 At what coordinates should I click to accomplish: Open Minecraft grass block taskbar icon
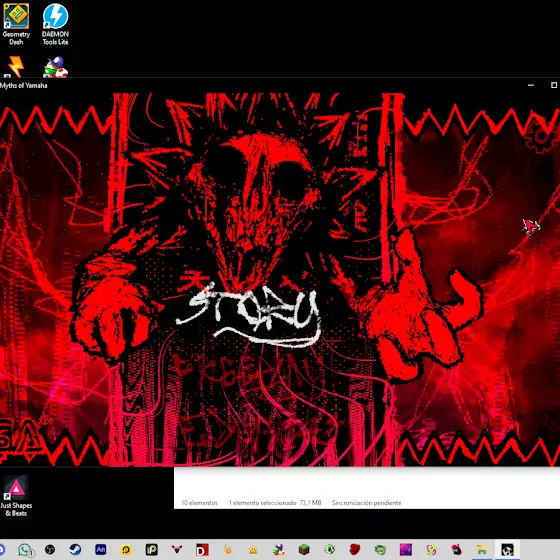304,550
